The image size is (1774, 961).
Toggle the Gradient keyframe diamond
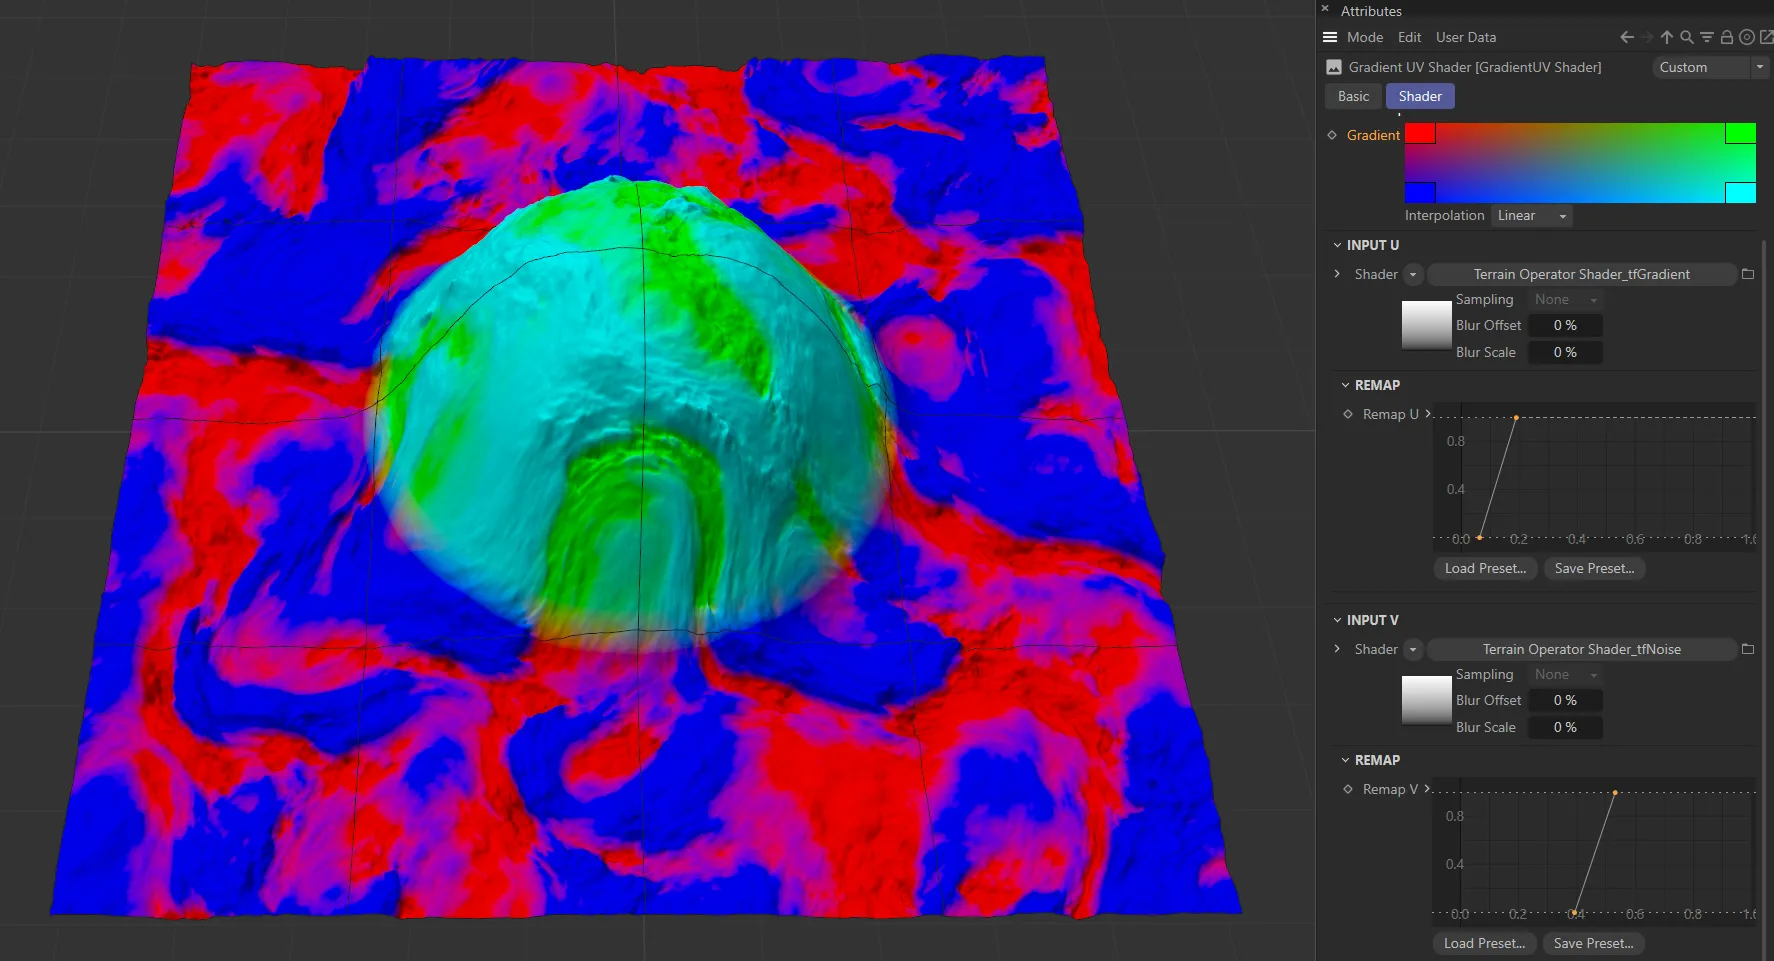point(1332,135)
